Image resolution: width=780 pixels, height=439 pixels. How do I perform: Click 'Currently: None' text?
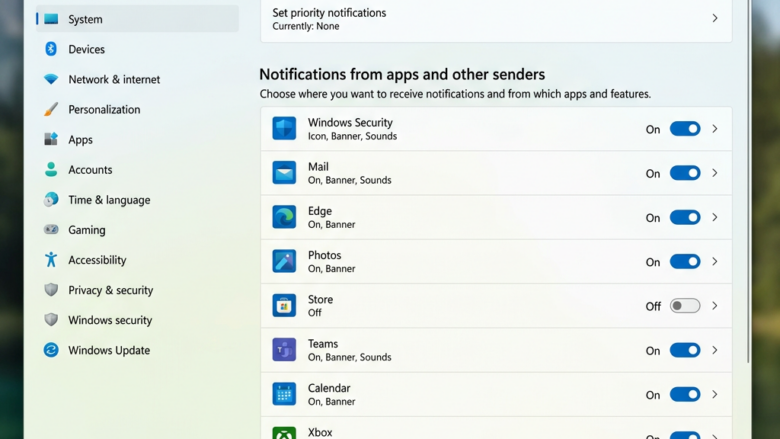pos(305,26)
